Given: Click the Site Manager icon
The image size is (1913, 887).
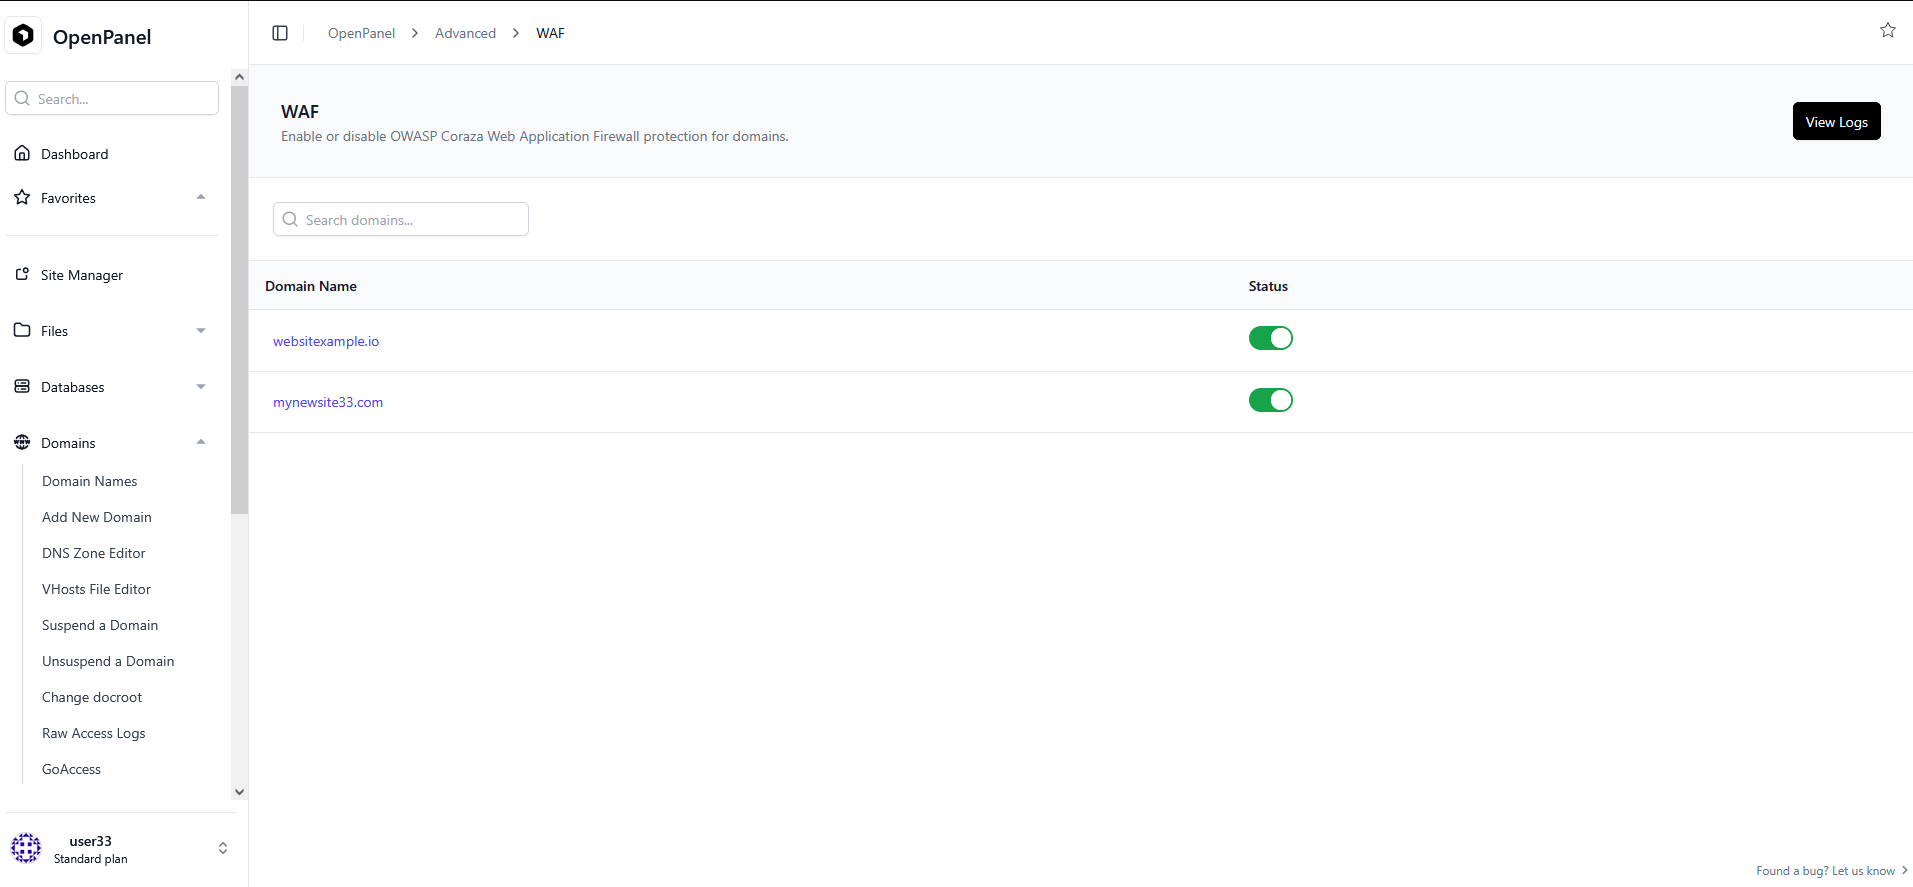Looking at the screenshot, I should point(22,274).
